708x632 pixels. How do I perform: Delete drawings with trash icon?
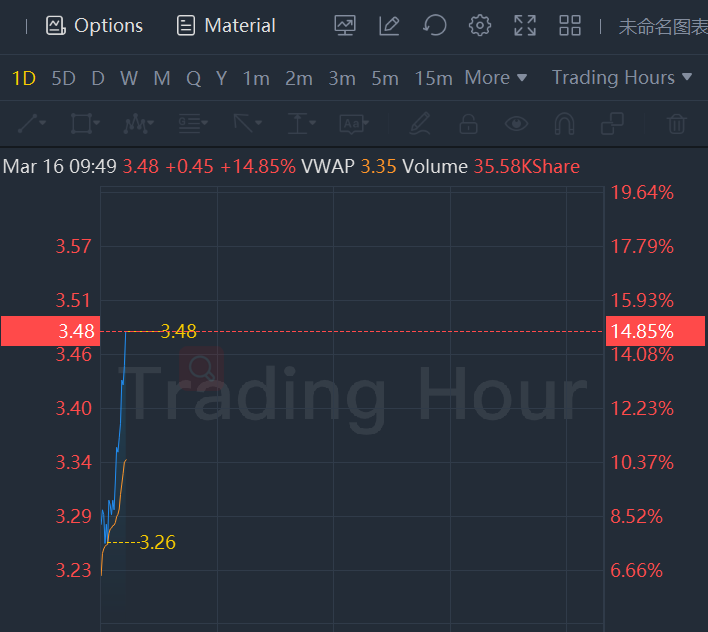point(677,124)
